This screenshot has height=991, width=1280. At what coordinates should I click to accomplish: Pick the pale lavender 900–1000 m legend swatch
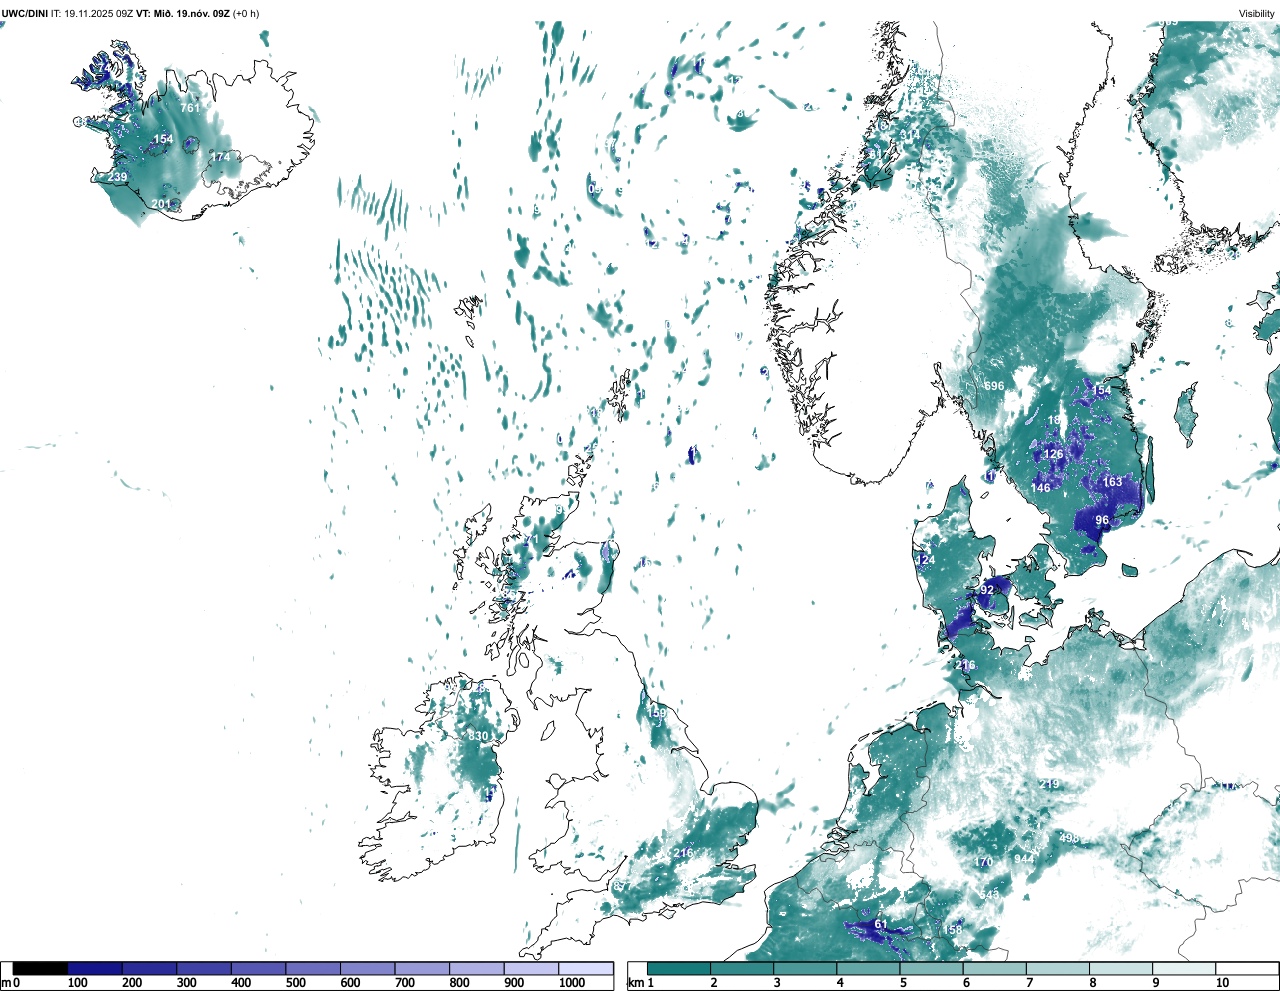point(531,968)
